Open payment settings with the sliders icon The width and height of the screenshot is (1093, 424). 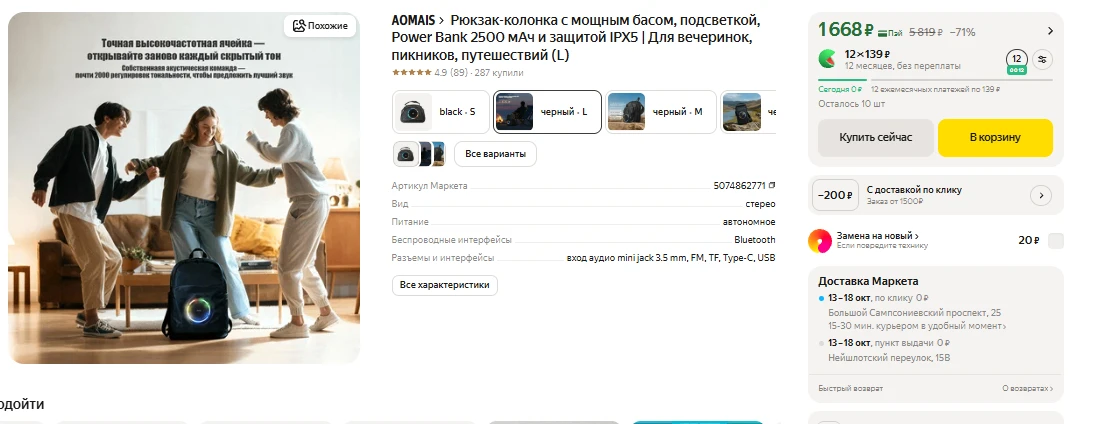[x=1042, y=59]
